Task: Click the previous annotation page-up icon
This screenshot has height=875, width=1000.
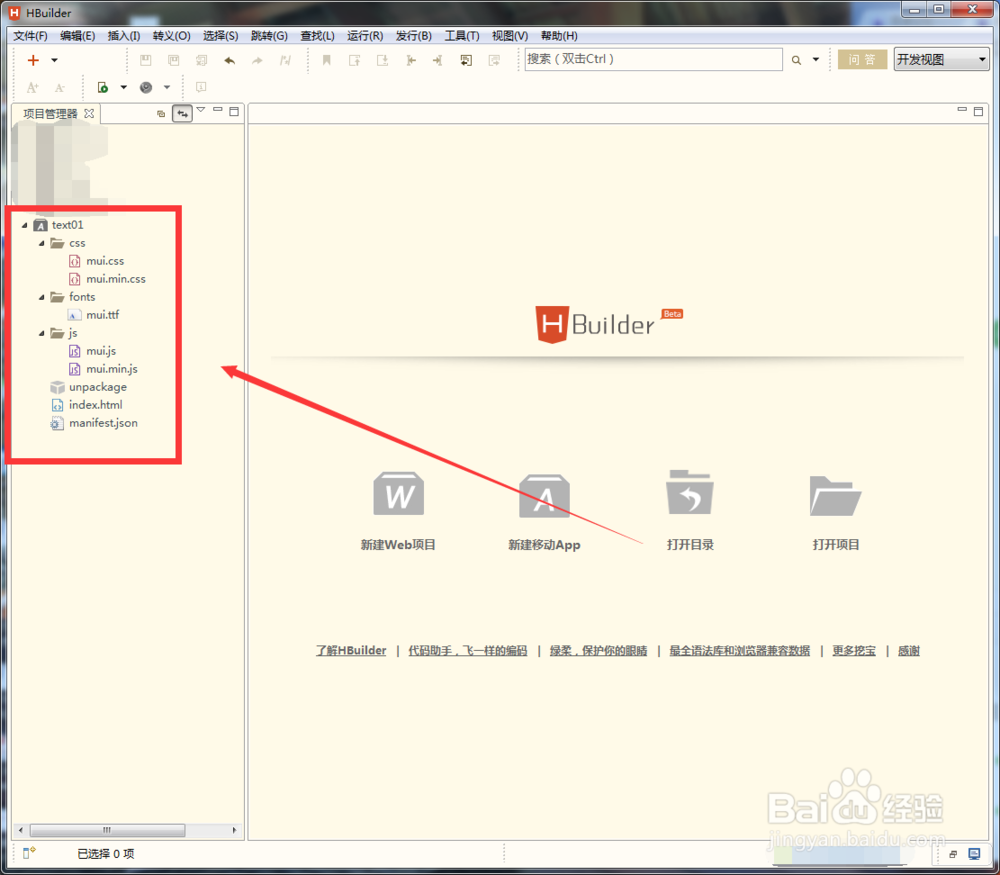Action: (355, 60)
